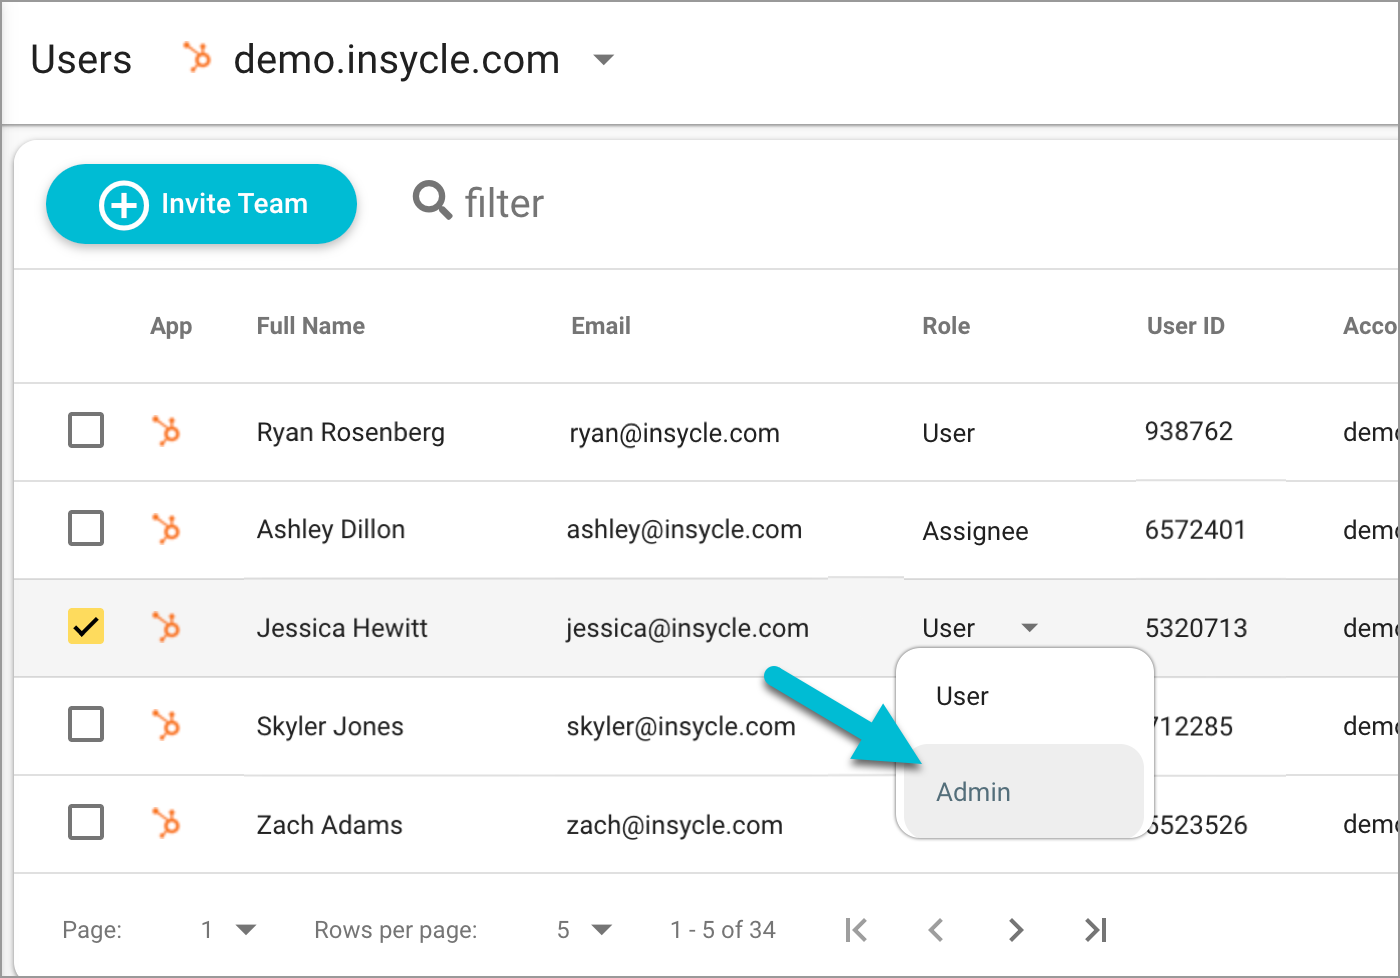Click HubSpot app icon in Jessica Hewitt row
The height and width of the screenshot is (978, 1400).
pyautogui.click(x=166, y=627)
